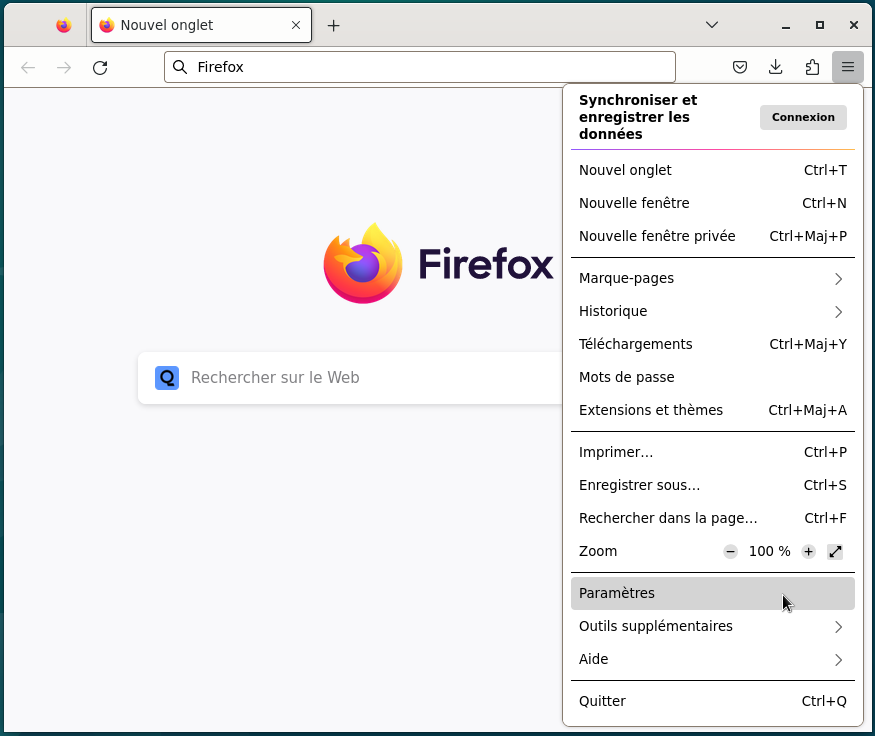
Task: Click the Connexion button
Action: [x=803, y=117]
